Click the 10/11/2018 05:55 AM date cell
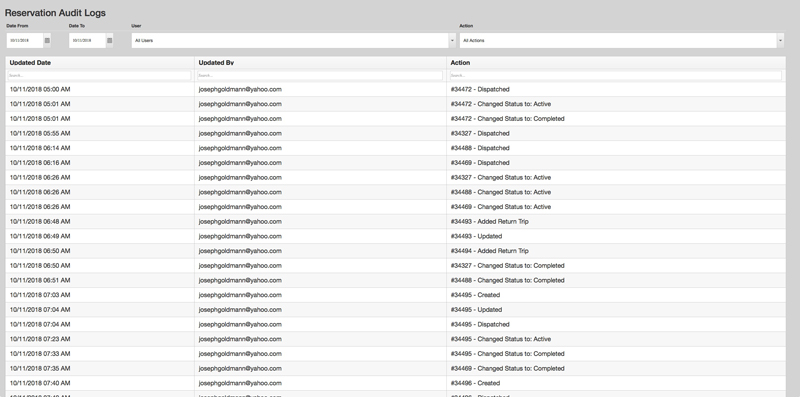This screenshot has width=800, height=397. coord(40,133)
